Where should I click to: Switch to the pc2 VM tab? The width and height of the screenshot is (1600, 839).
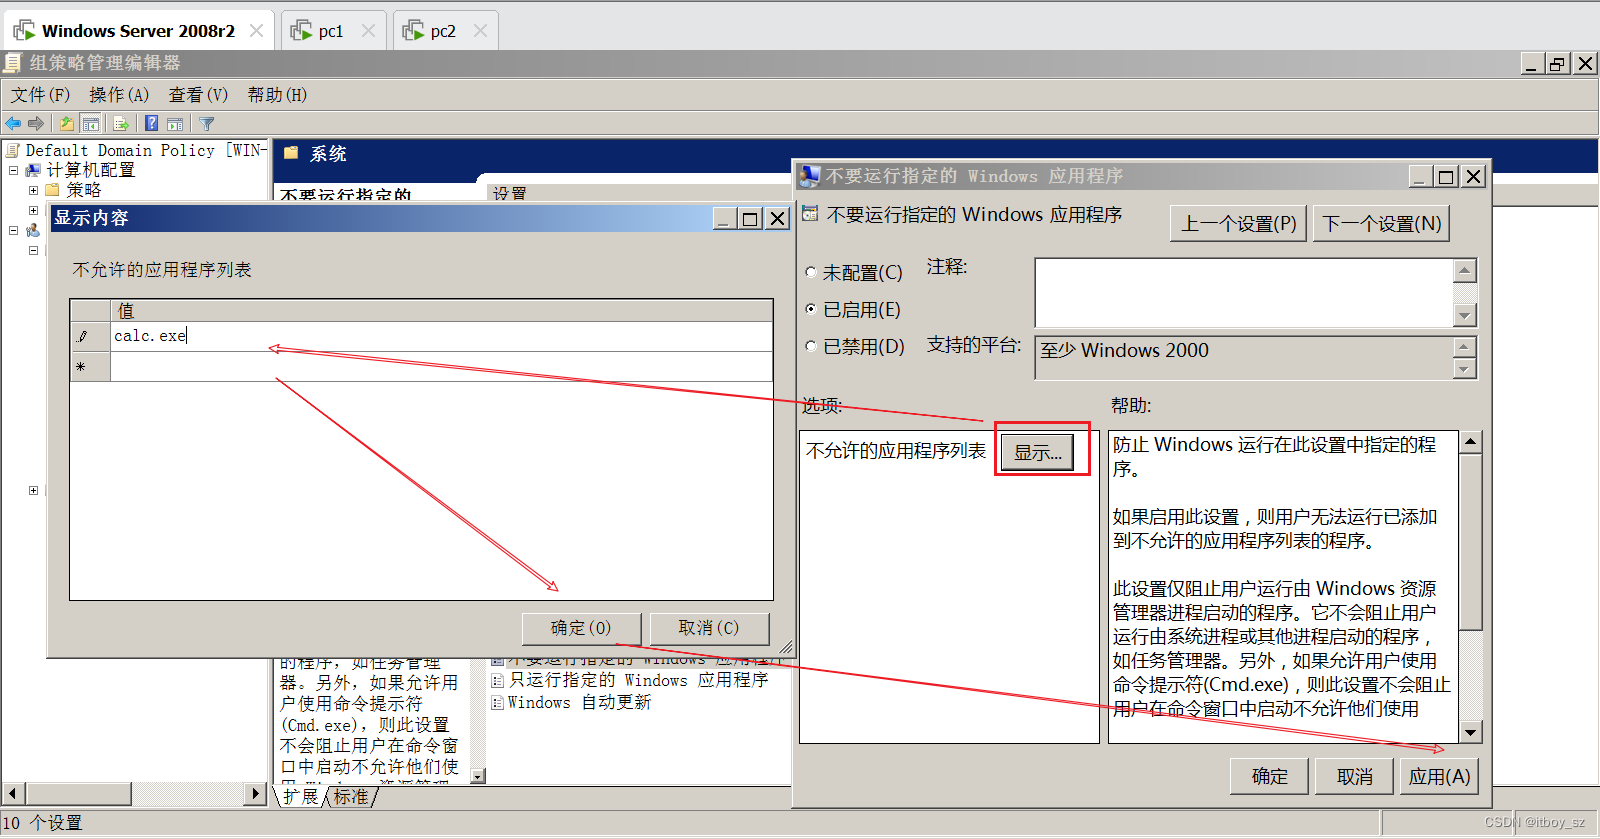pyautogui.click(x=443, y=31)
